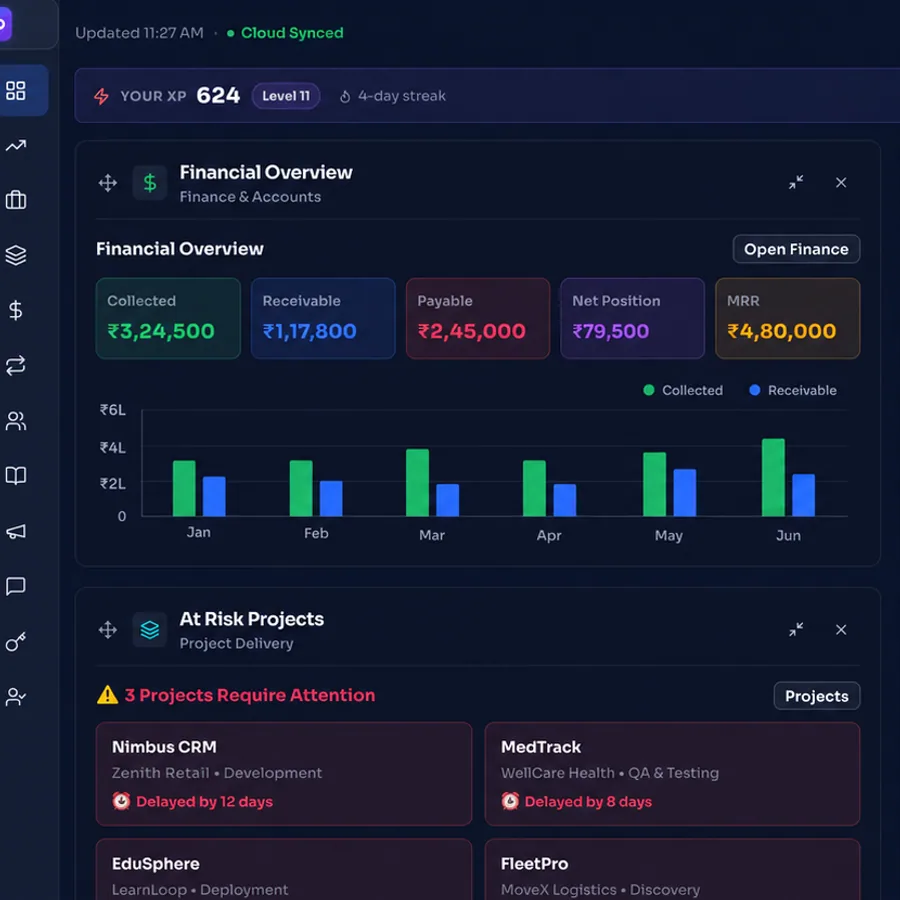Click the purple app logo
The height and width of the screenshot is (900, 900).
5,24
